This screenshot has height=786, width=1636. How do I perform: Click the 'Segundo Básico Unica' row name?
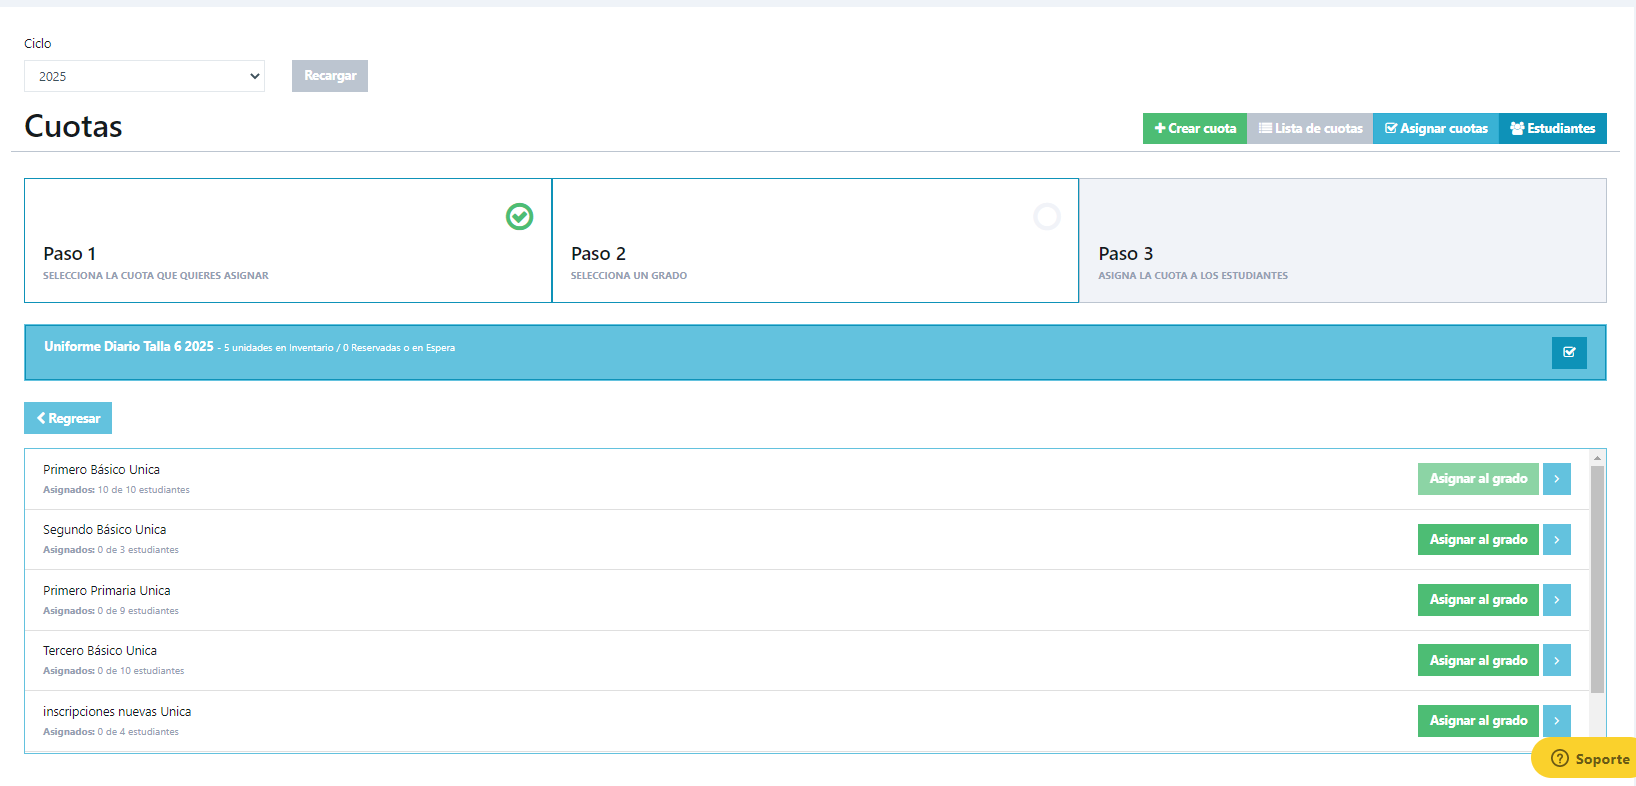click(x=104, y=530)
